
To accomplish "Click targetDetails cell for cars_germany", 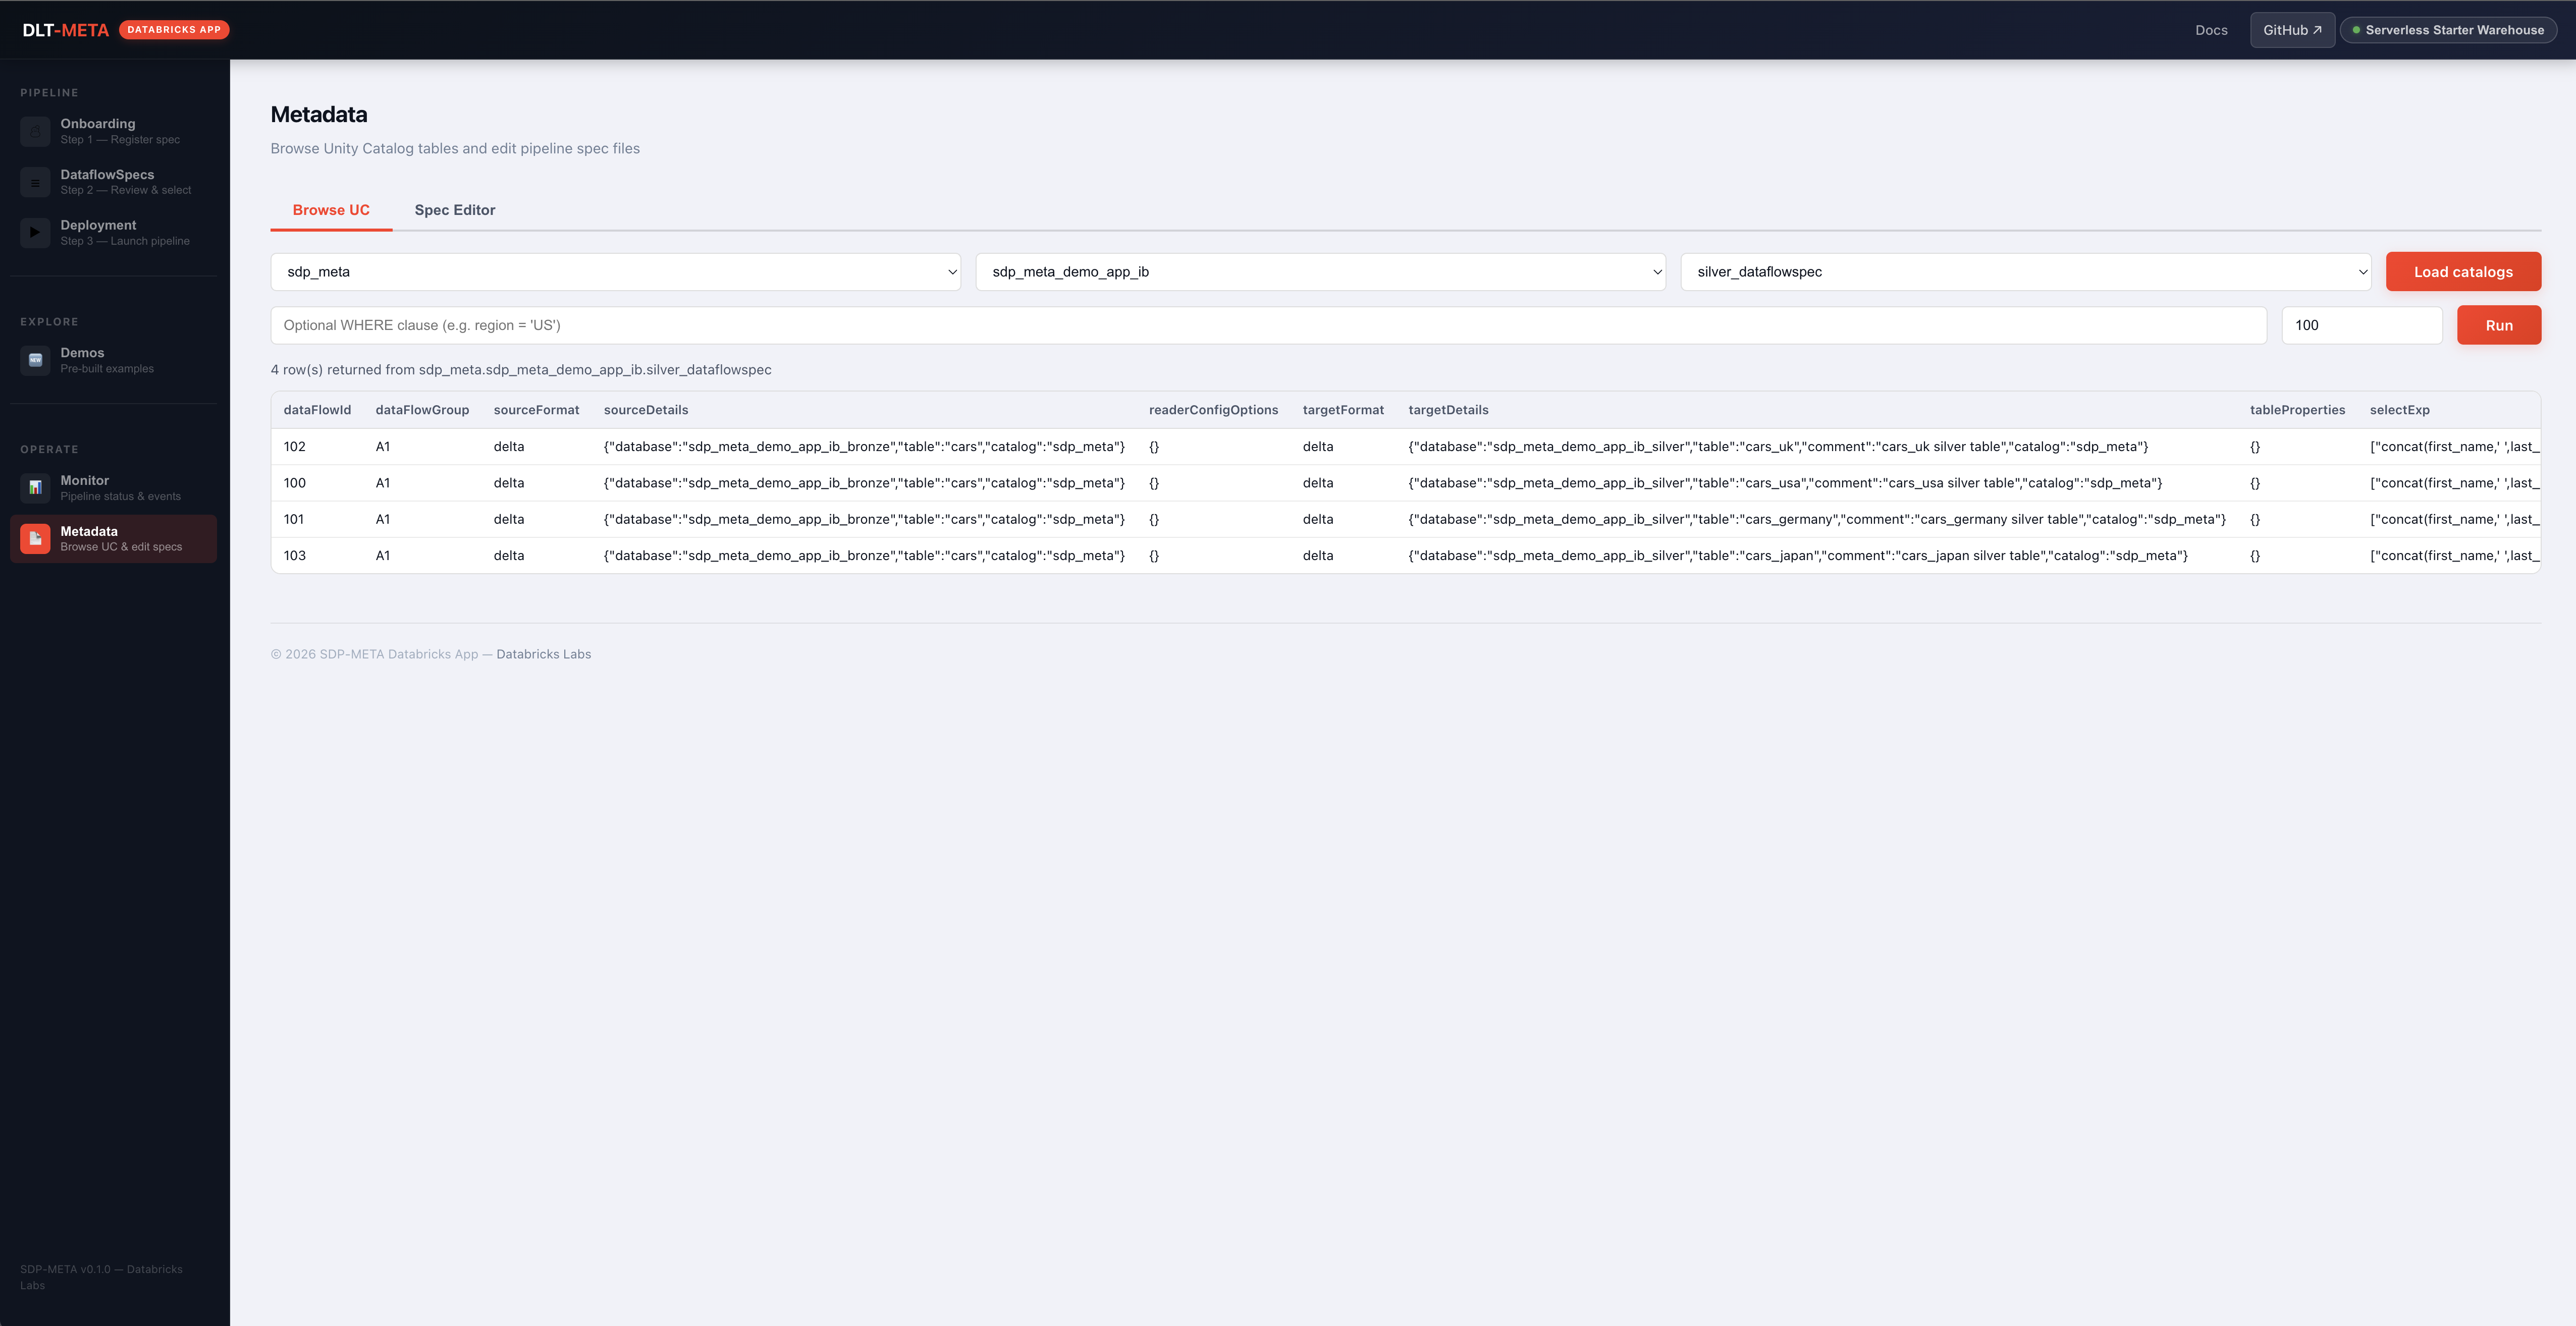I will 1817,519.
